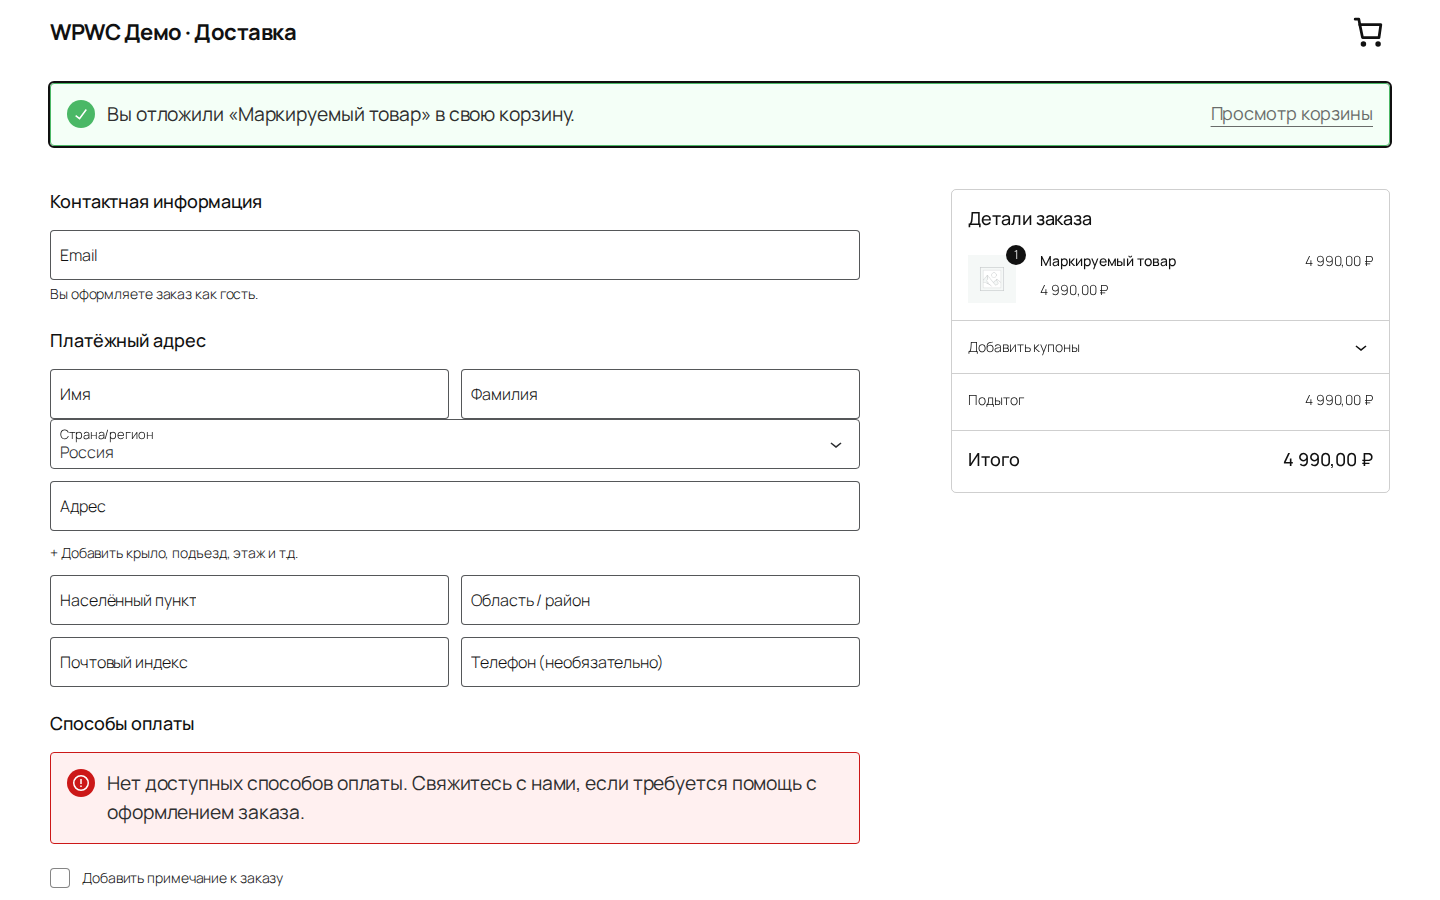Follow the View cart link
The width and height of the screenshot is (1440, 900).
coord(1291,114)
